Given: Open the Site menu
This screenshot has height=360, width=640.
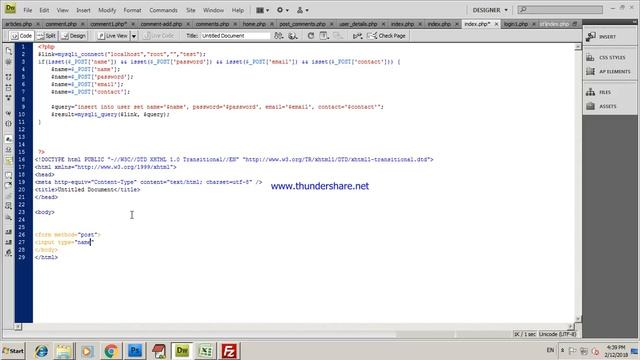Looking at the screenshot, I should (191, 10).
